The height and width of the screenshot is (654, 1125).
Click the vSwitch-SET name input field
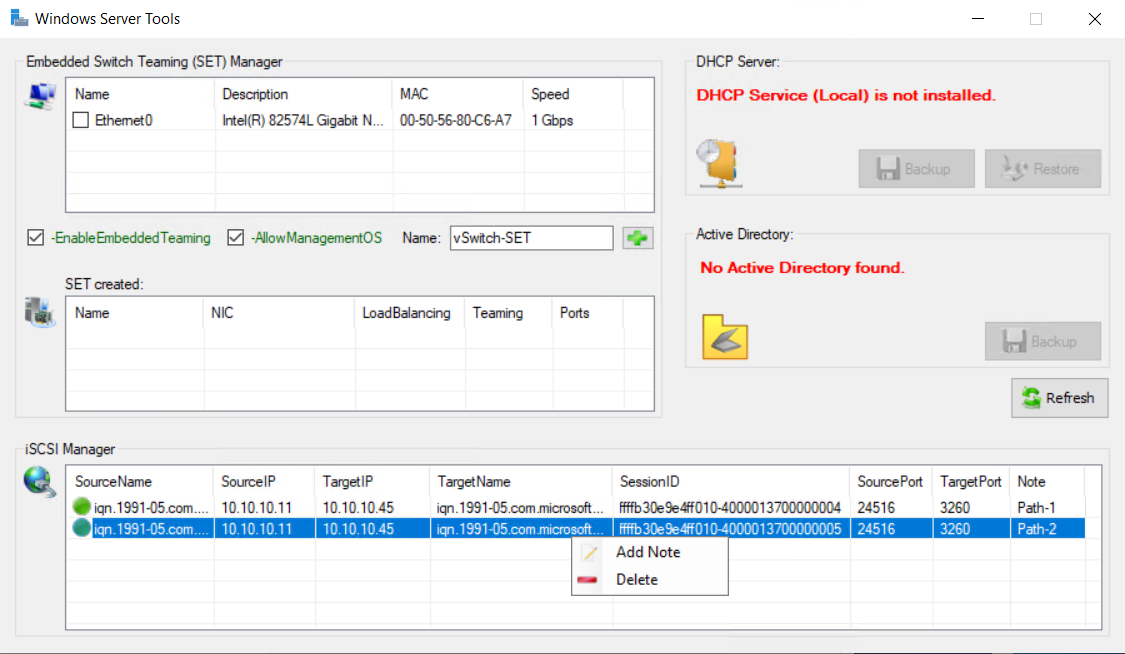tap(530, 238)
